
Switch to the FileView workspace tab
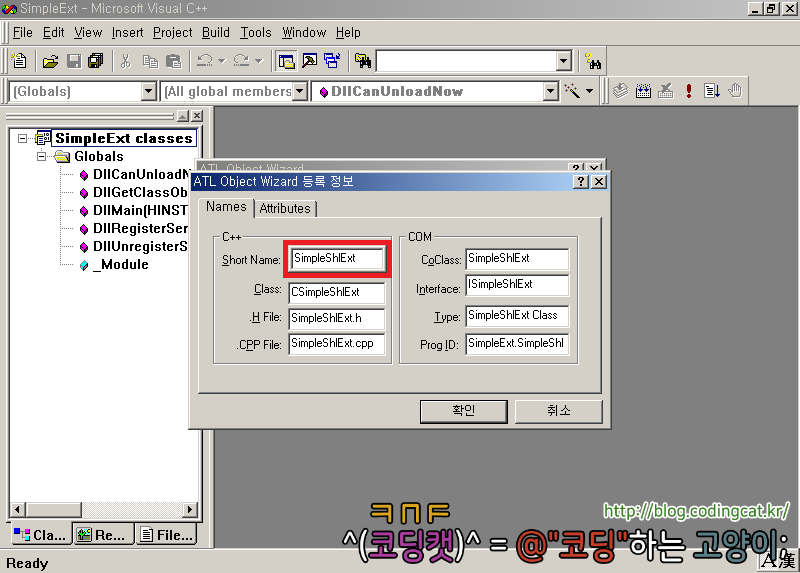[x=167, y=535]
